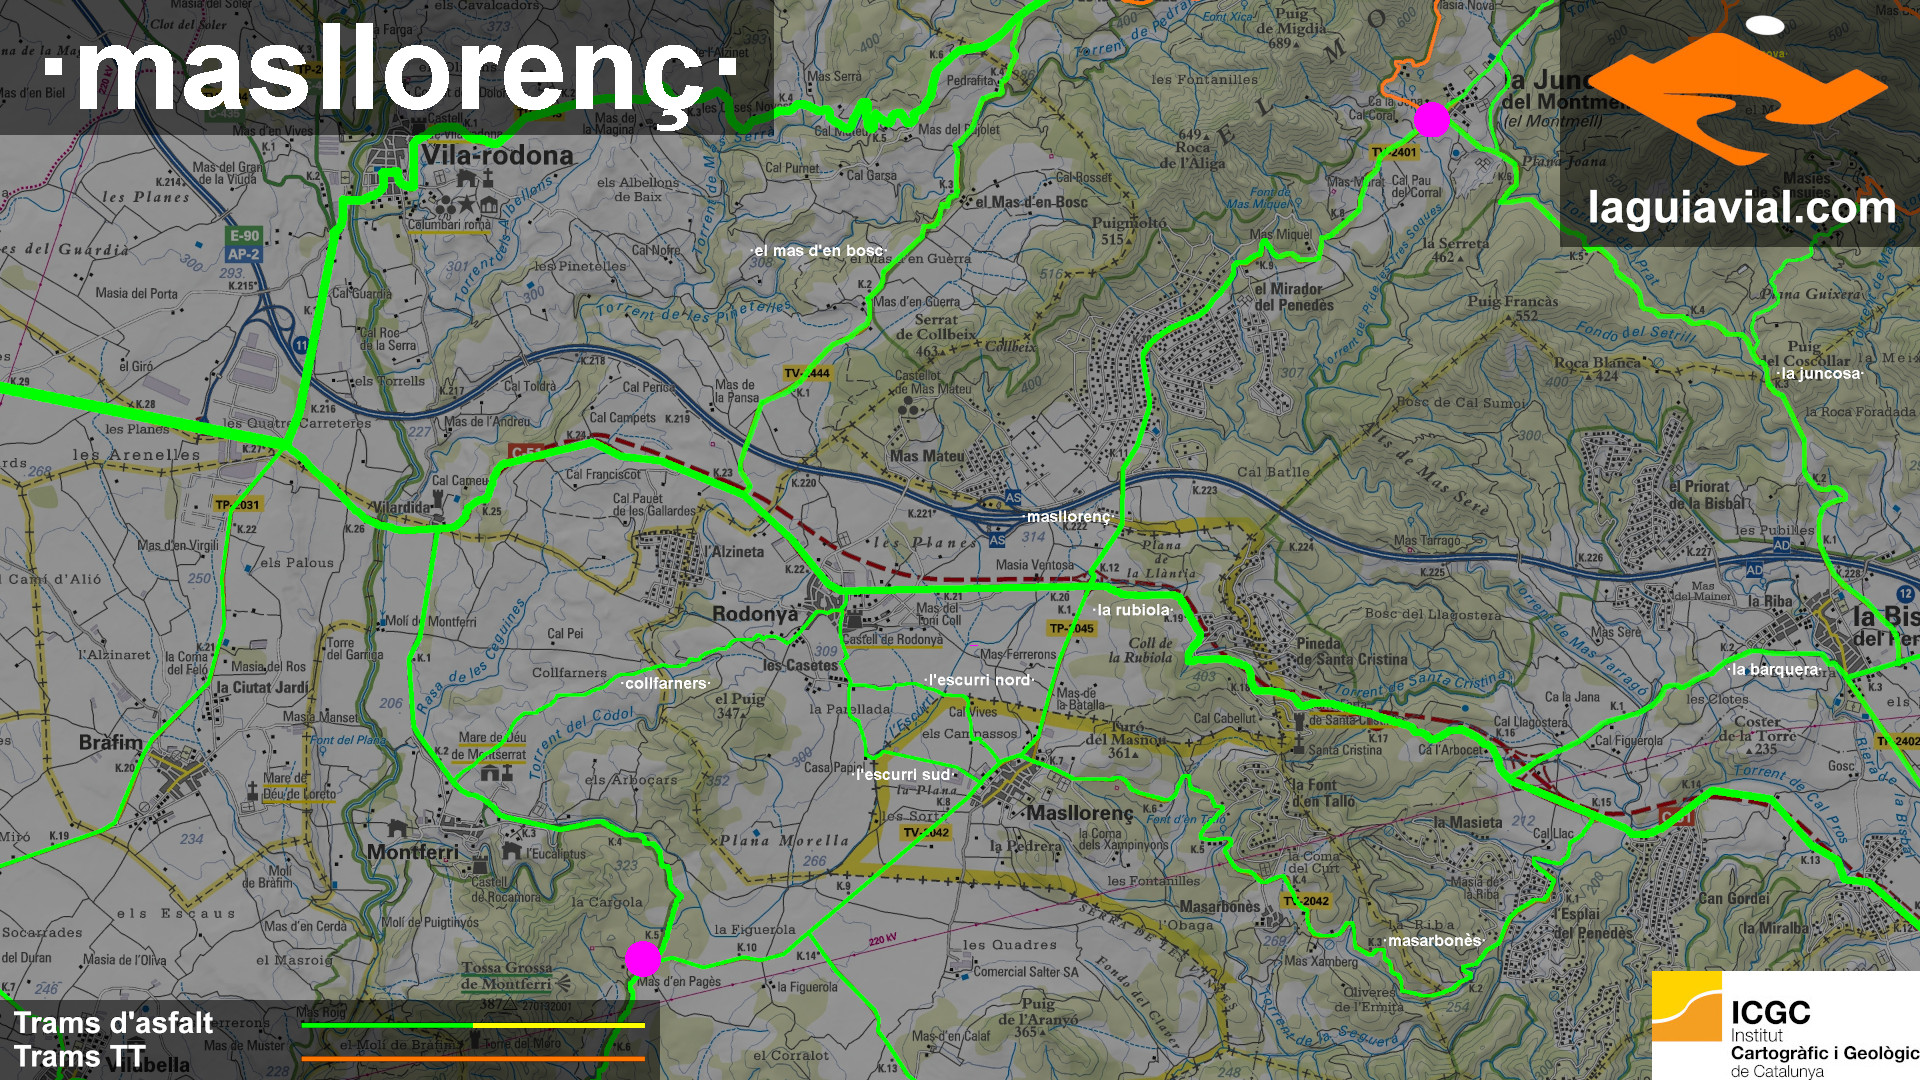This screenshot has height=1080, width=1920.
Task: Click the blue AP-2 motorway badge
Action: point(244,254)
